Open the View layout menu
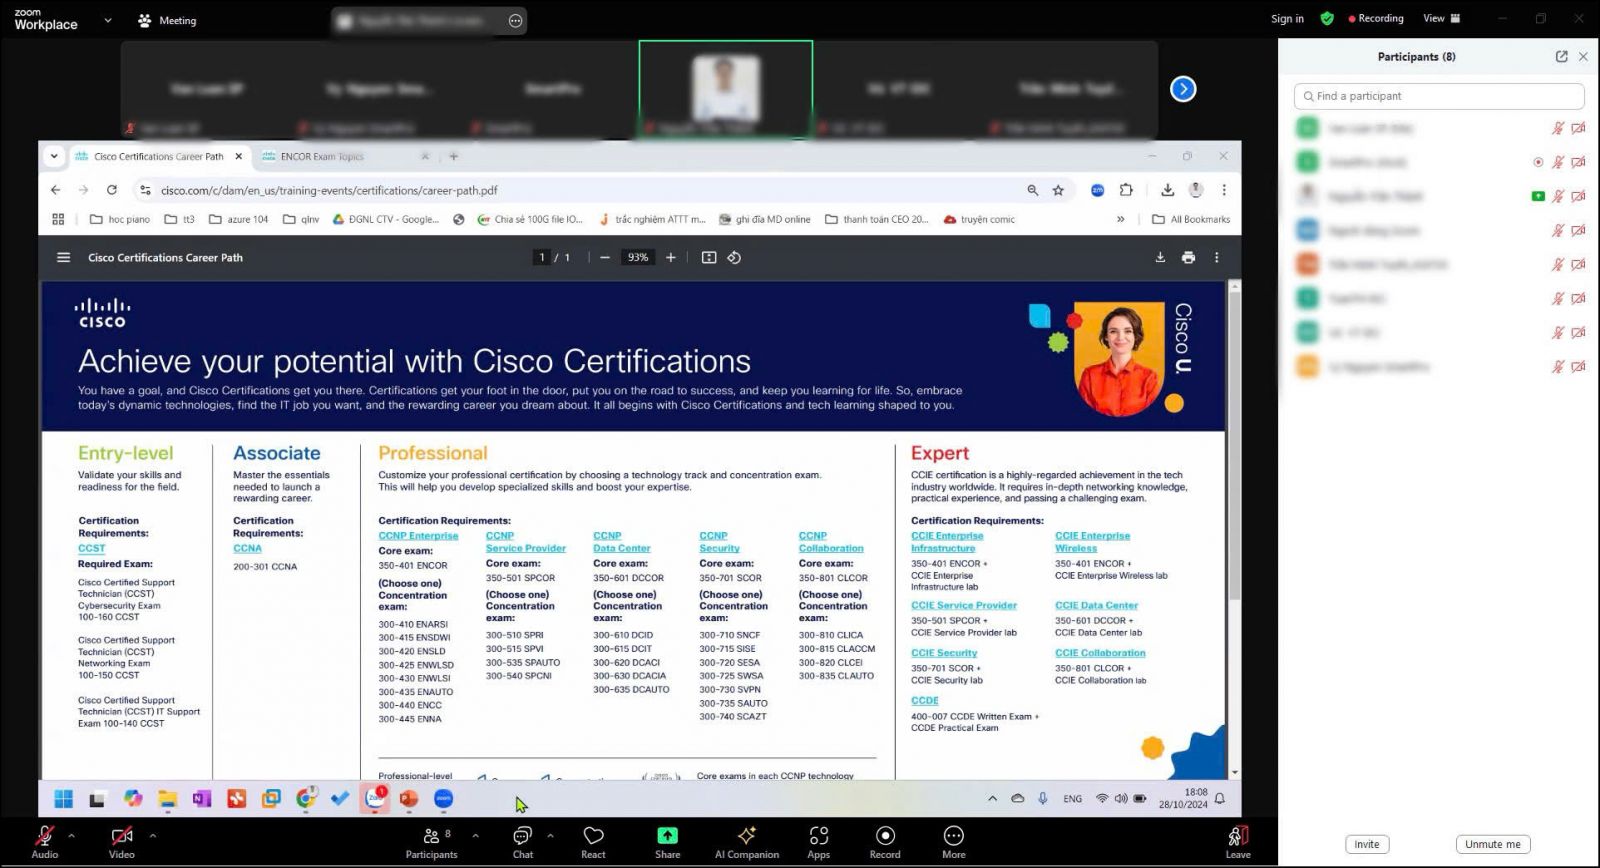The width and height of the screenshot is (1600, 868). click(1441, 18)
